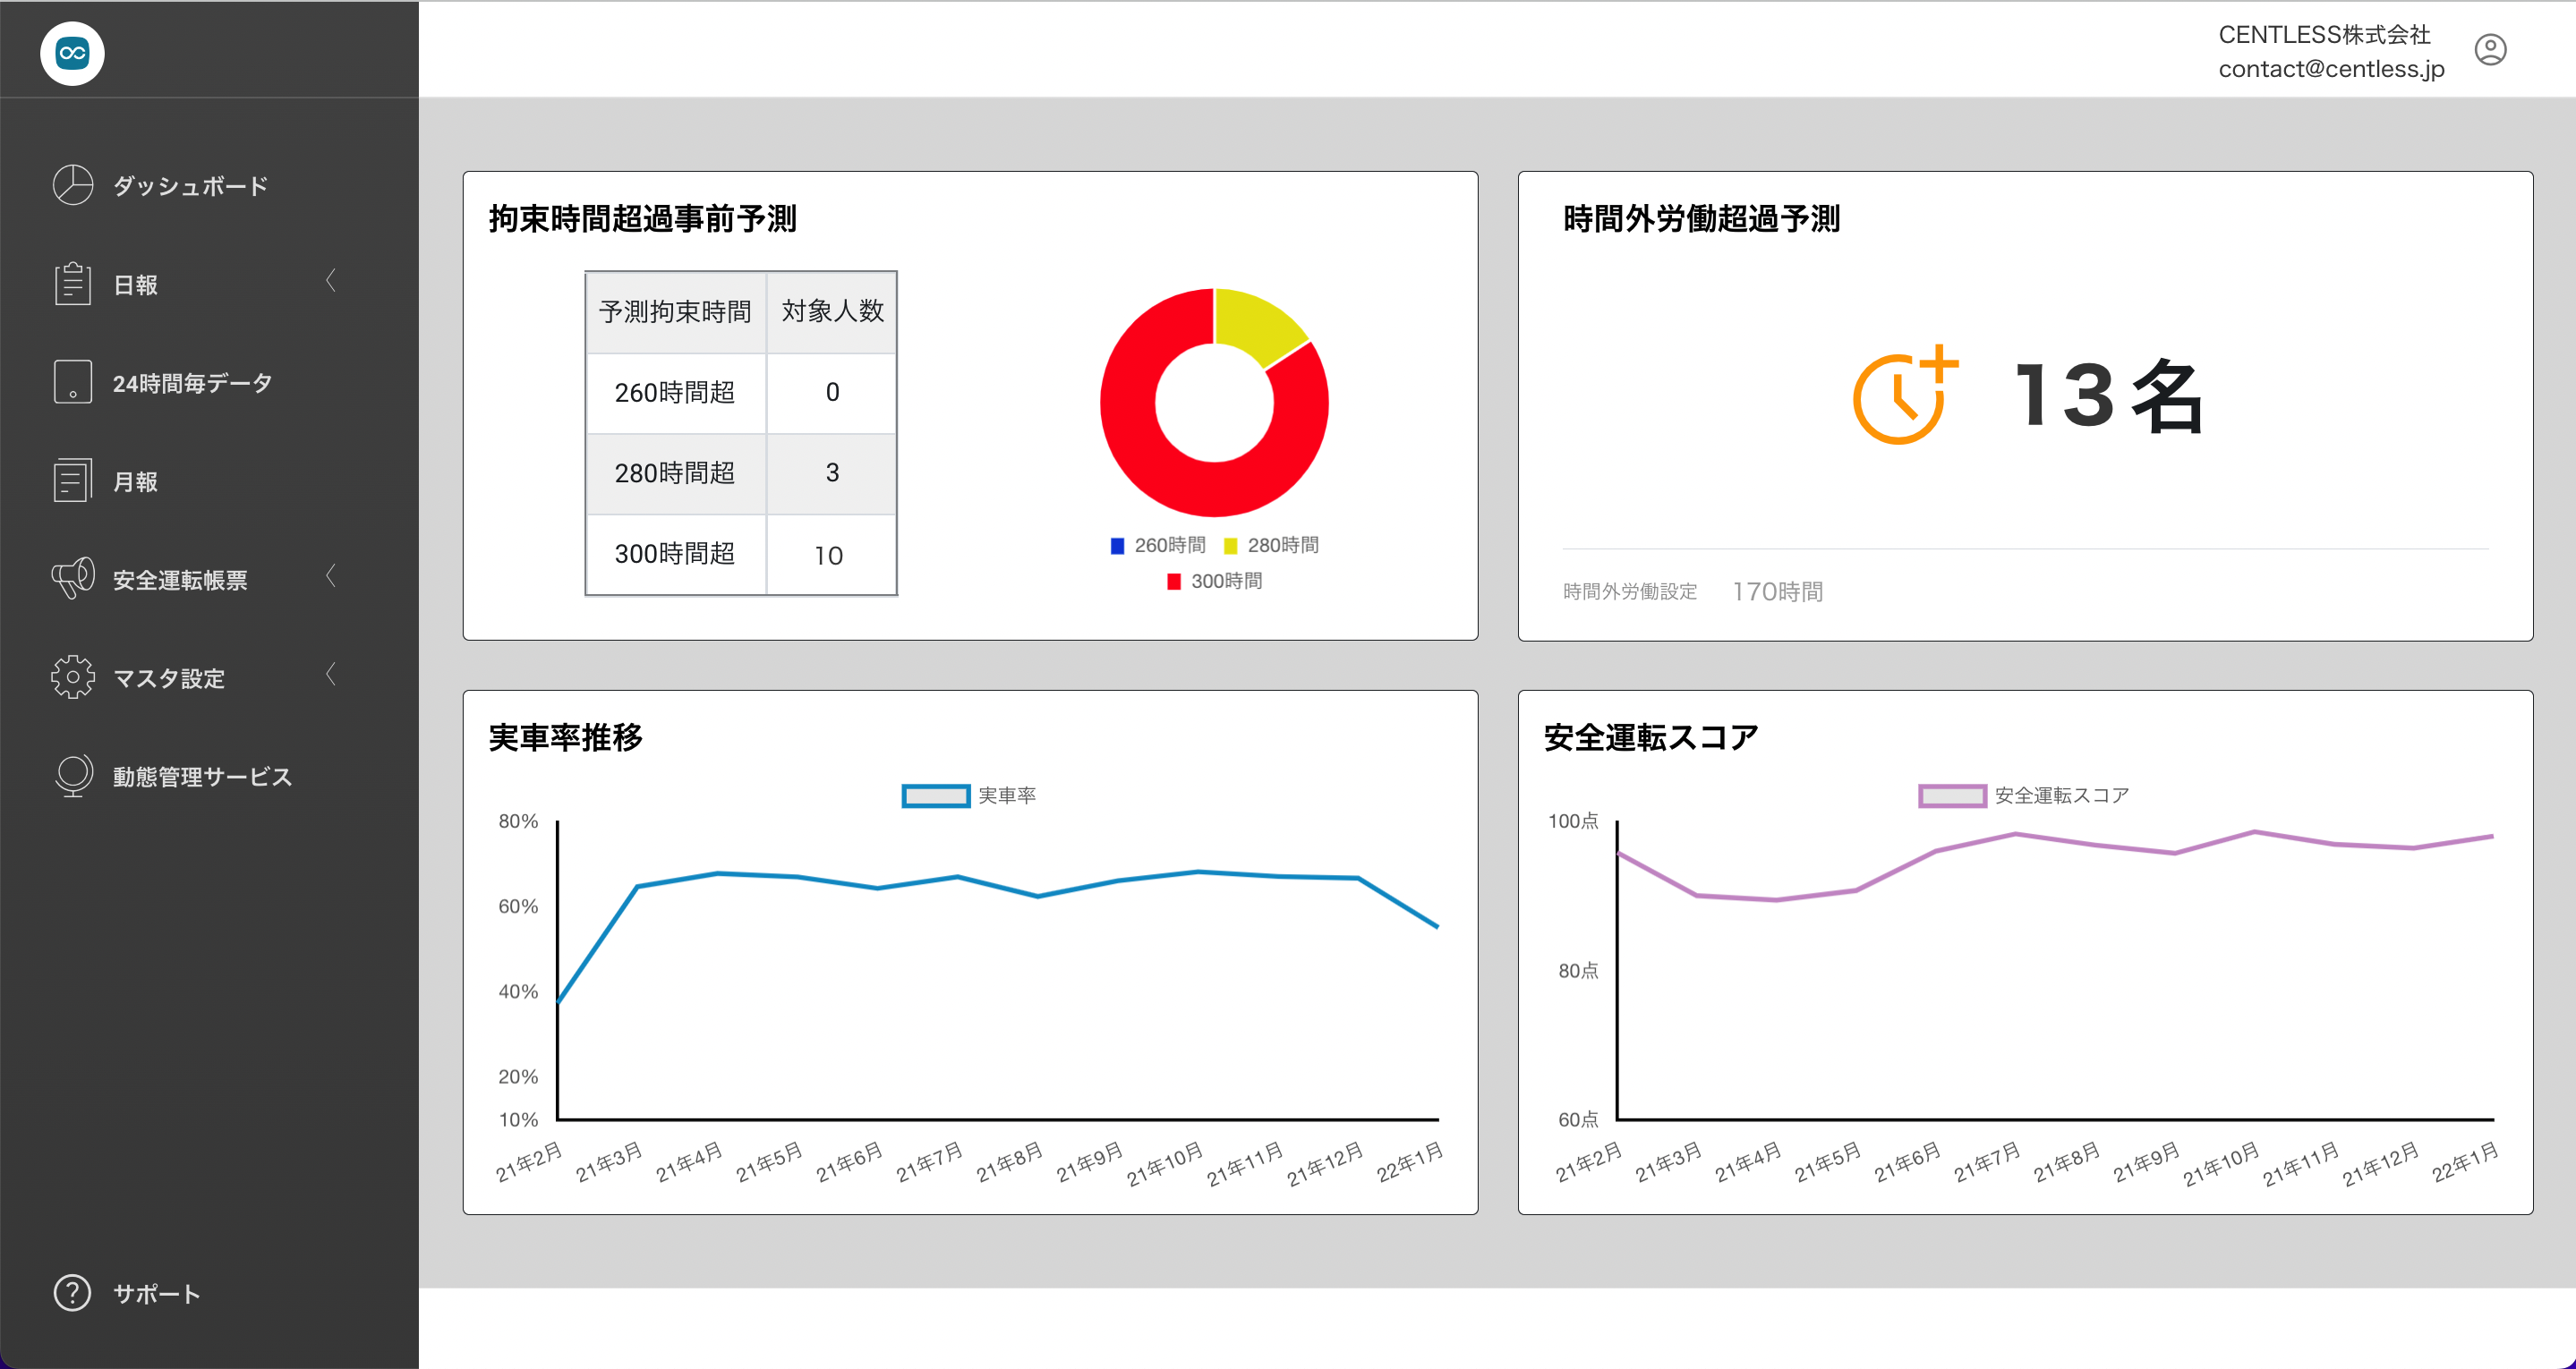The height and width of the screenshot is (1369, 2576).
Task: Click the マスタ設定 gear icon
Action: point(72,677)
